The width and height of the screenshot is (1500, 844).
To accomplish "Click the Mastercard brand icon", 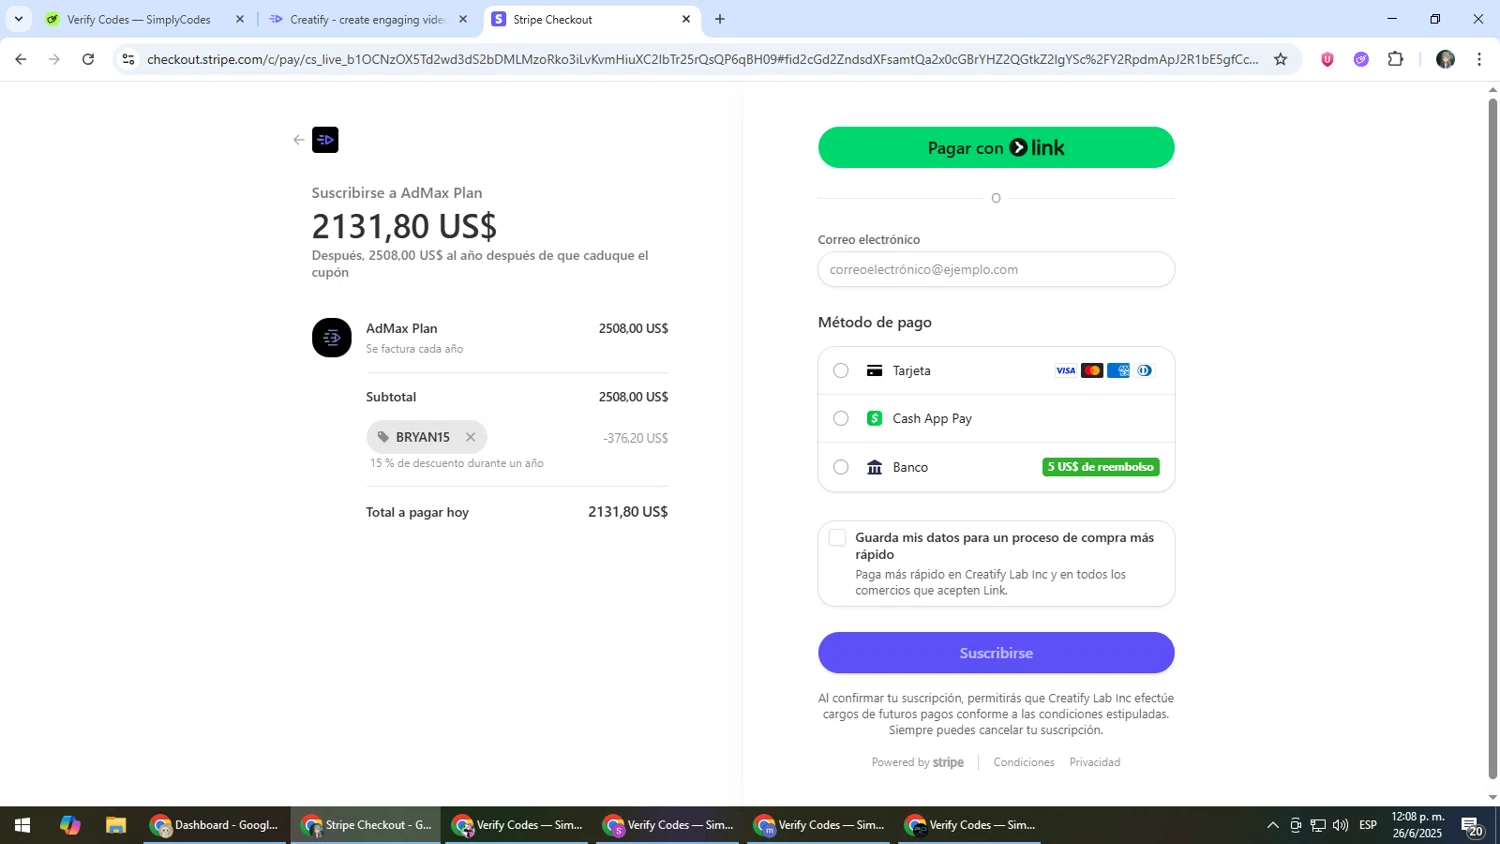I will (x=1092, y=371).
